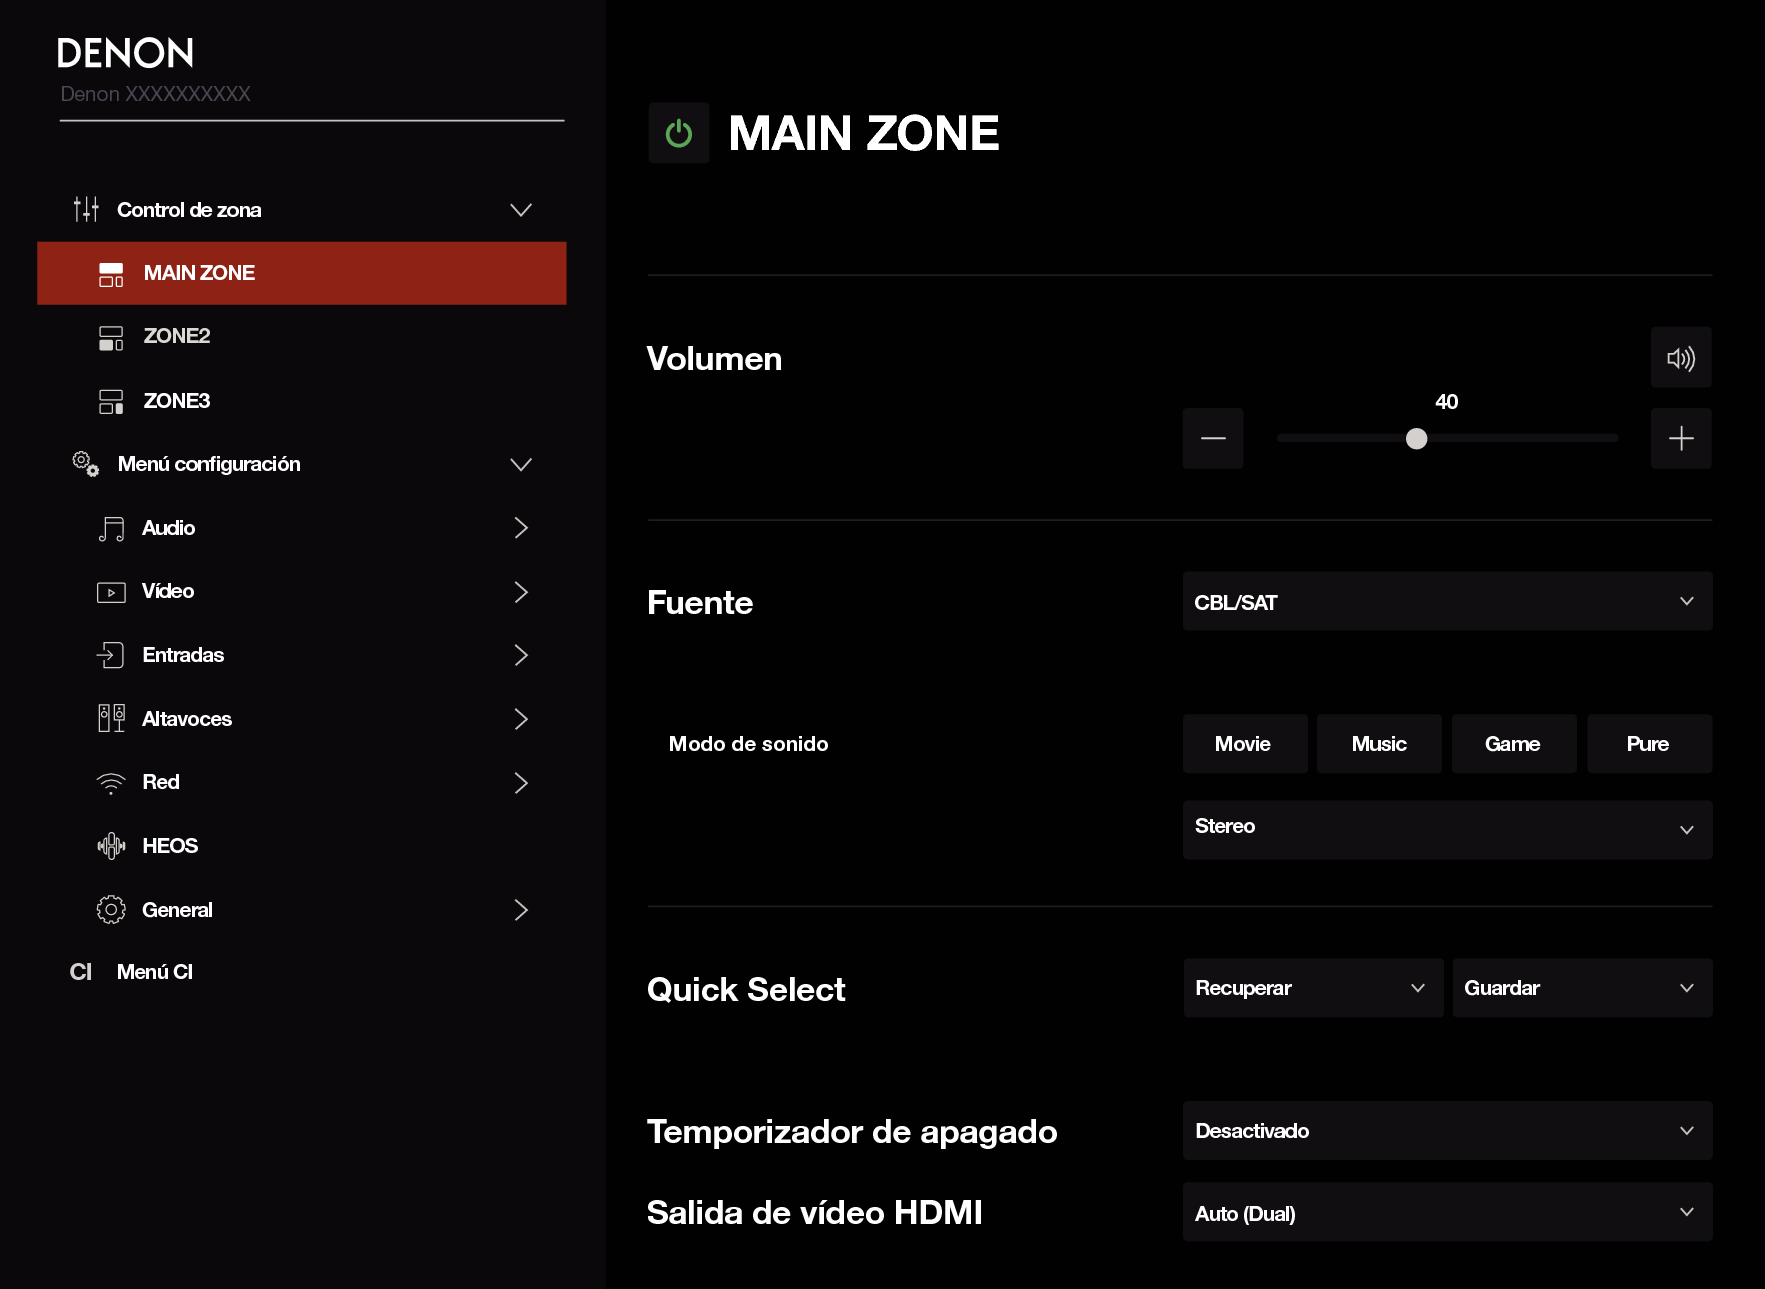Open the Guardar Quick Select dropdown
Viewport: 1765px width, 1289px height.
[x=1582, y=988]
